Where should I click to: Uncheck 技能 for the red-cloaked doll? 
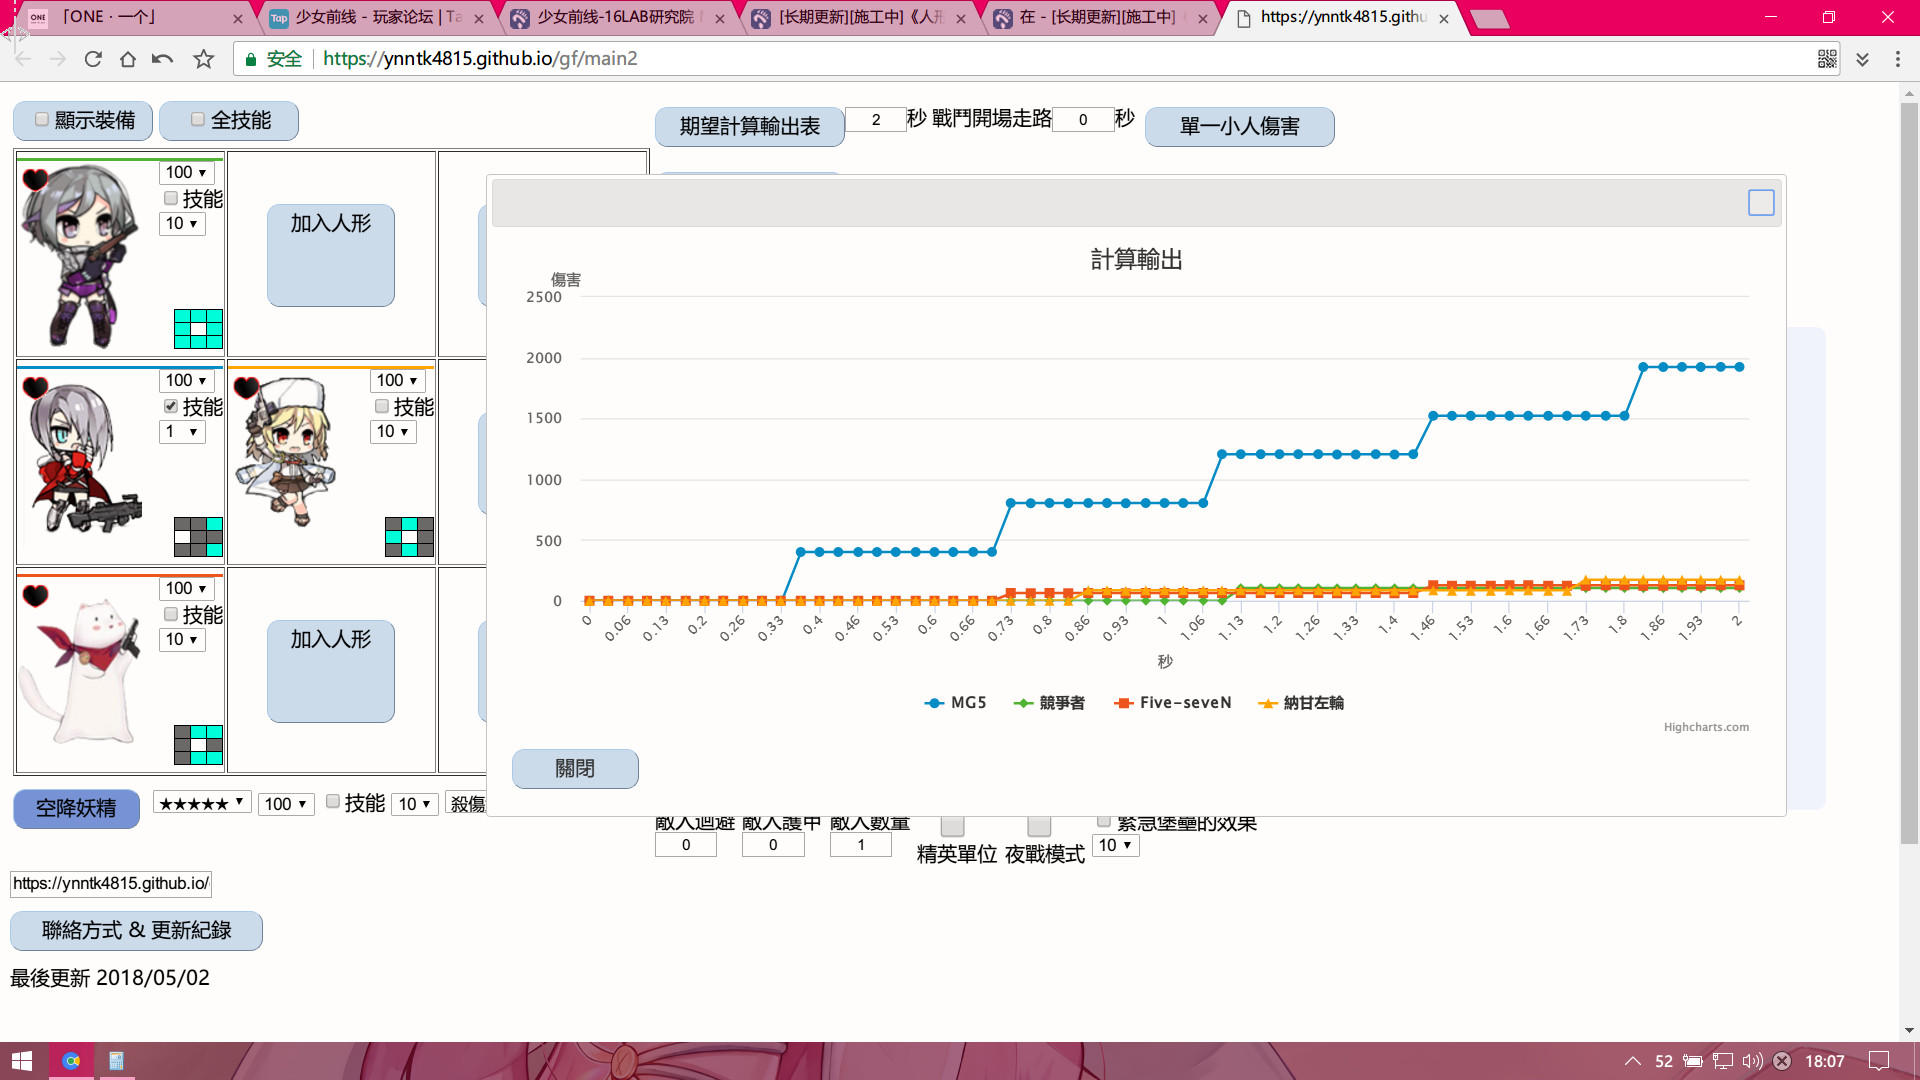171,406
